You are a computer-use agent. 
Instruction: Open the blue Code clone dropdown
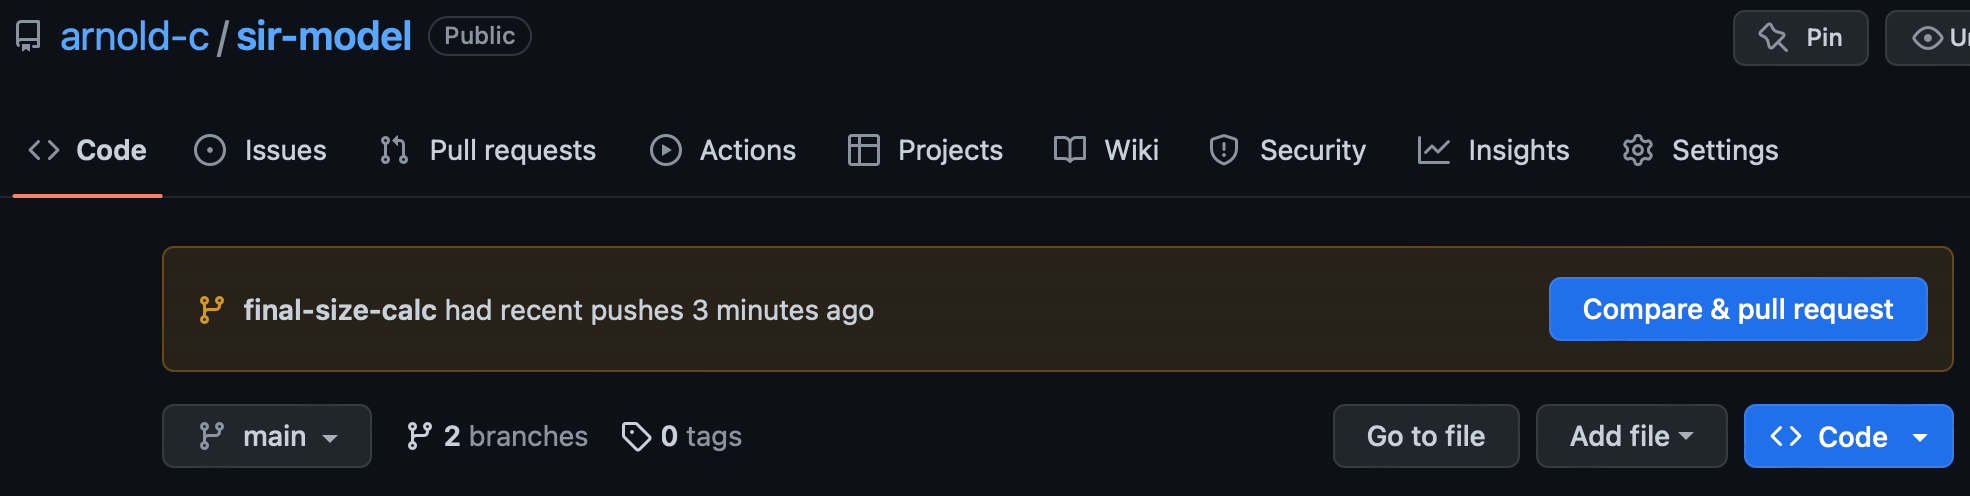click(1848, 436)
